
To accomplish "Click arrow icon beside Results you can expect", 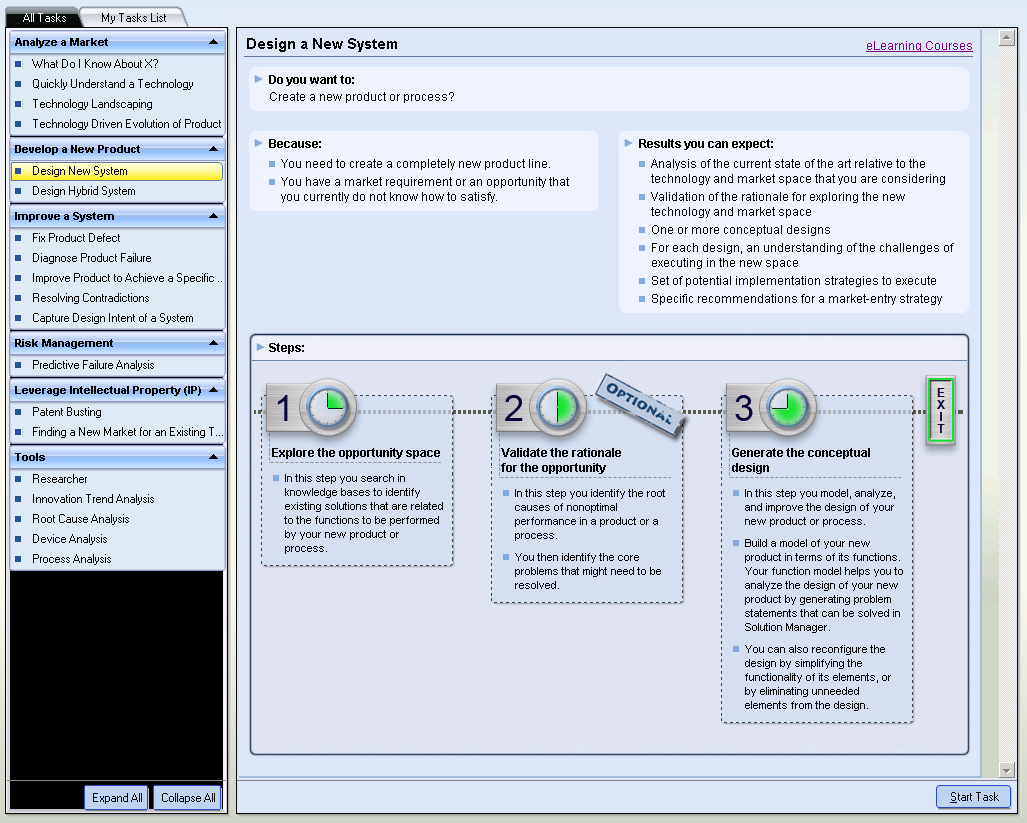I will click(x=629, y=144).
